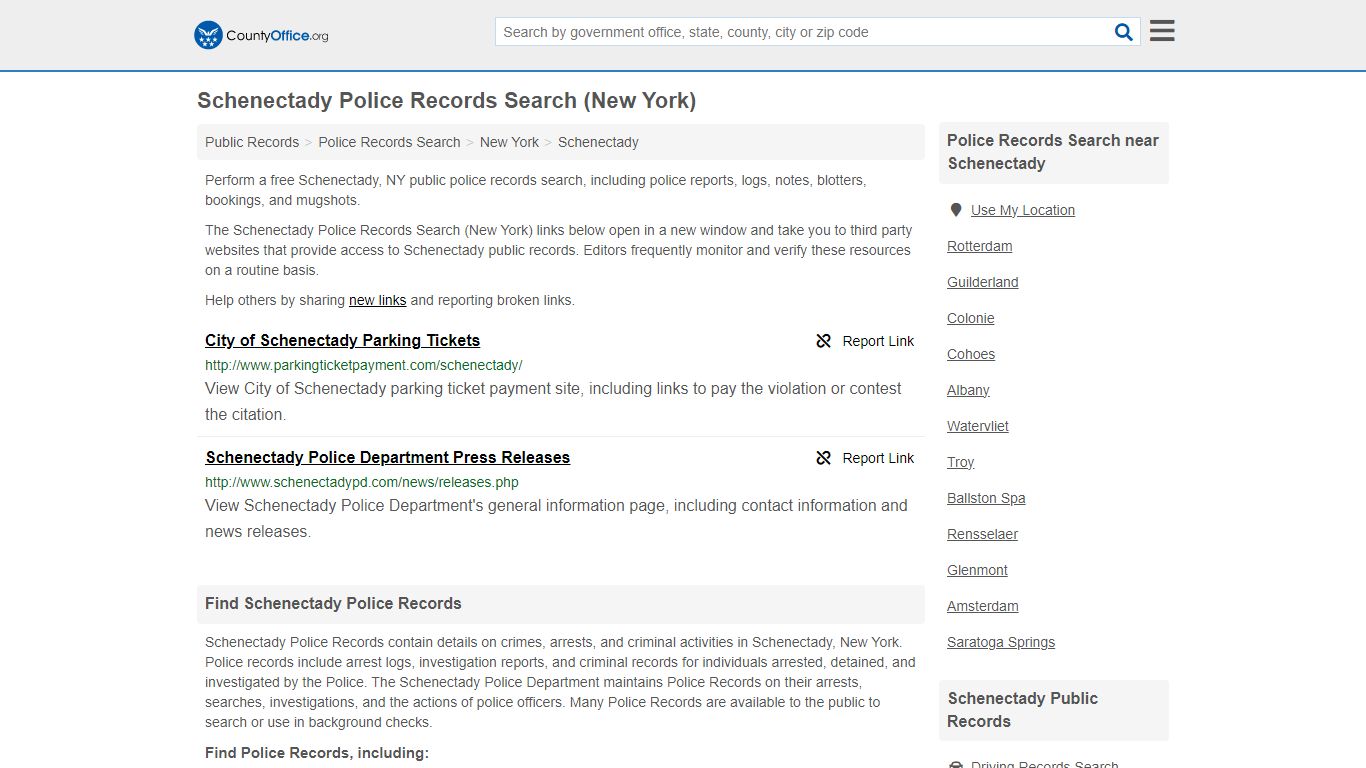This screenshot has height=768, width=1366.
Task: Click 'Schenectady Public Records' sidebar heading
Action: (x=1022, y=710)
